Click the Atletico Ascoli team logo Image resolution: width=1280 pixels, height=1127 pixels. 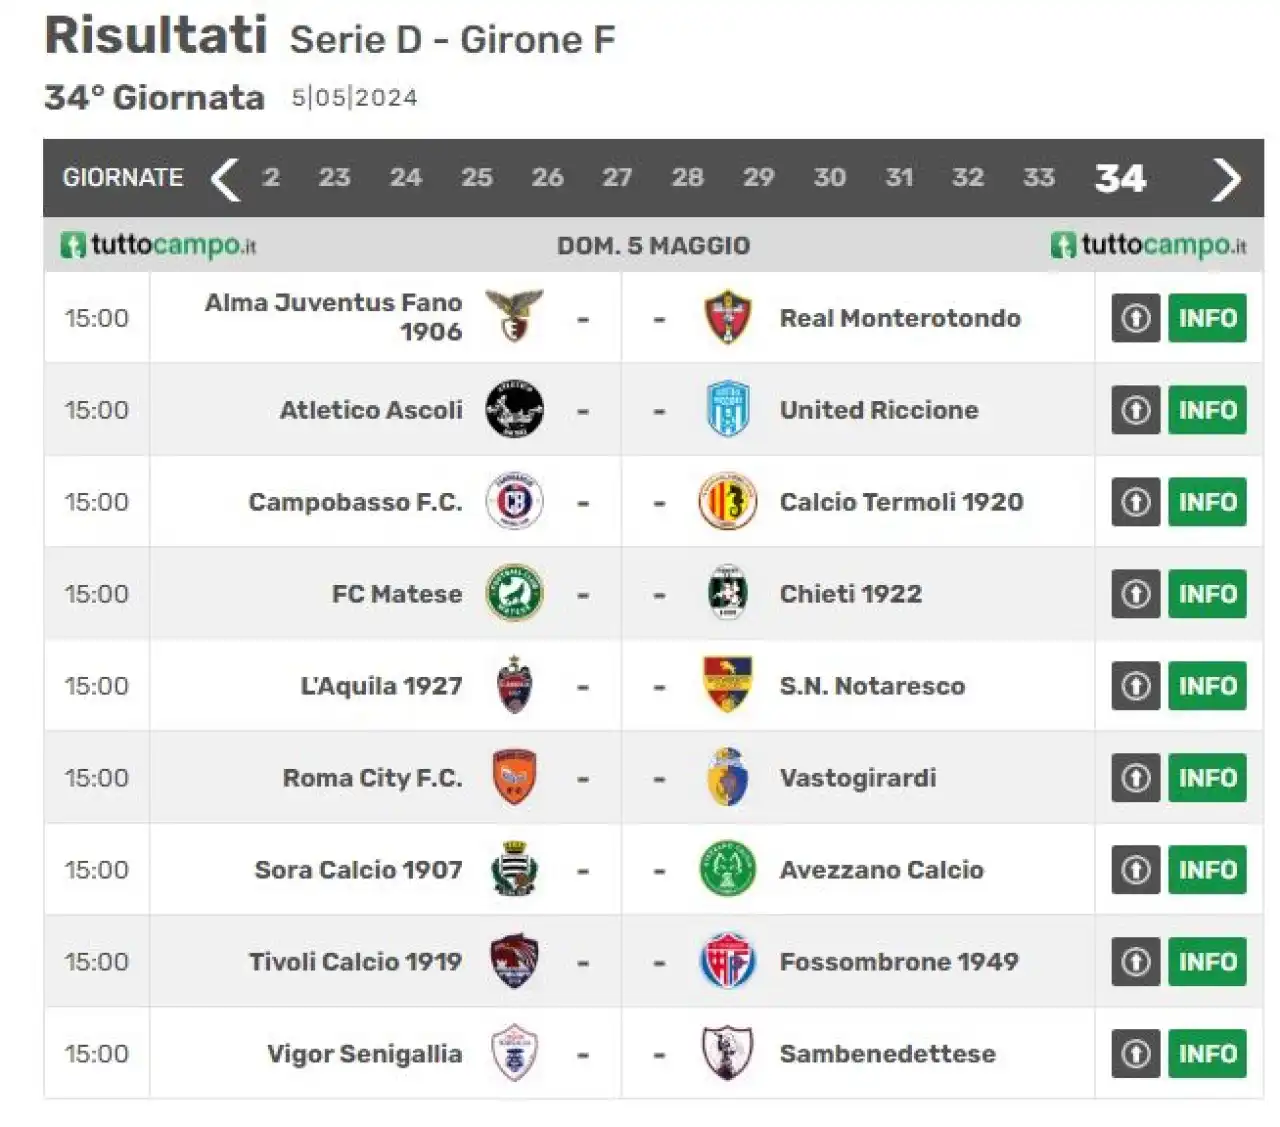[514, 409]
